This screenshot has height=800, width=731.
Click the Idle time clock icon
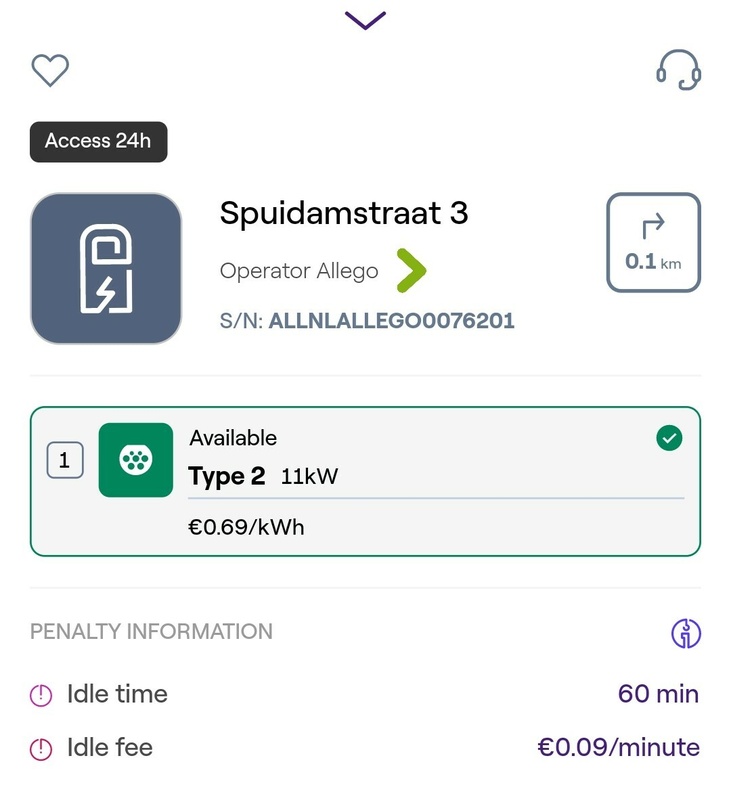(x=41, y=695)
